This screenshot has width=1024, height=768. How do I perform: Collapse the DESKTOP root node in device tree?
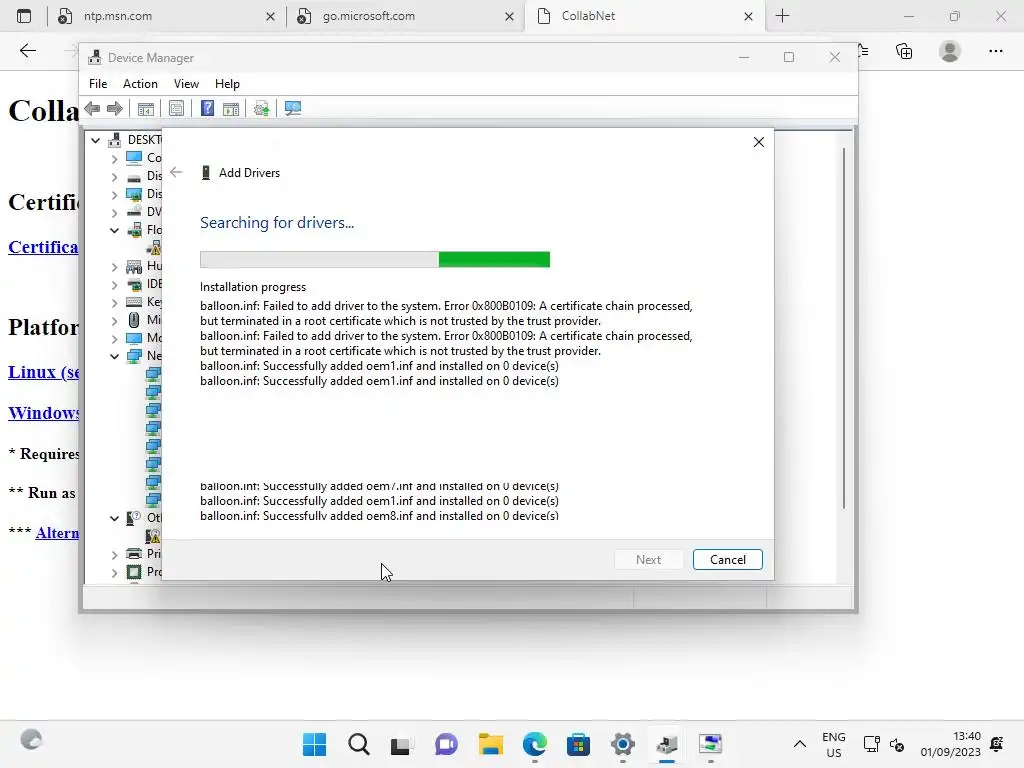click(x=95, y=140)
